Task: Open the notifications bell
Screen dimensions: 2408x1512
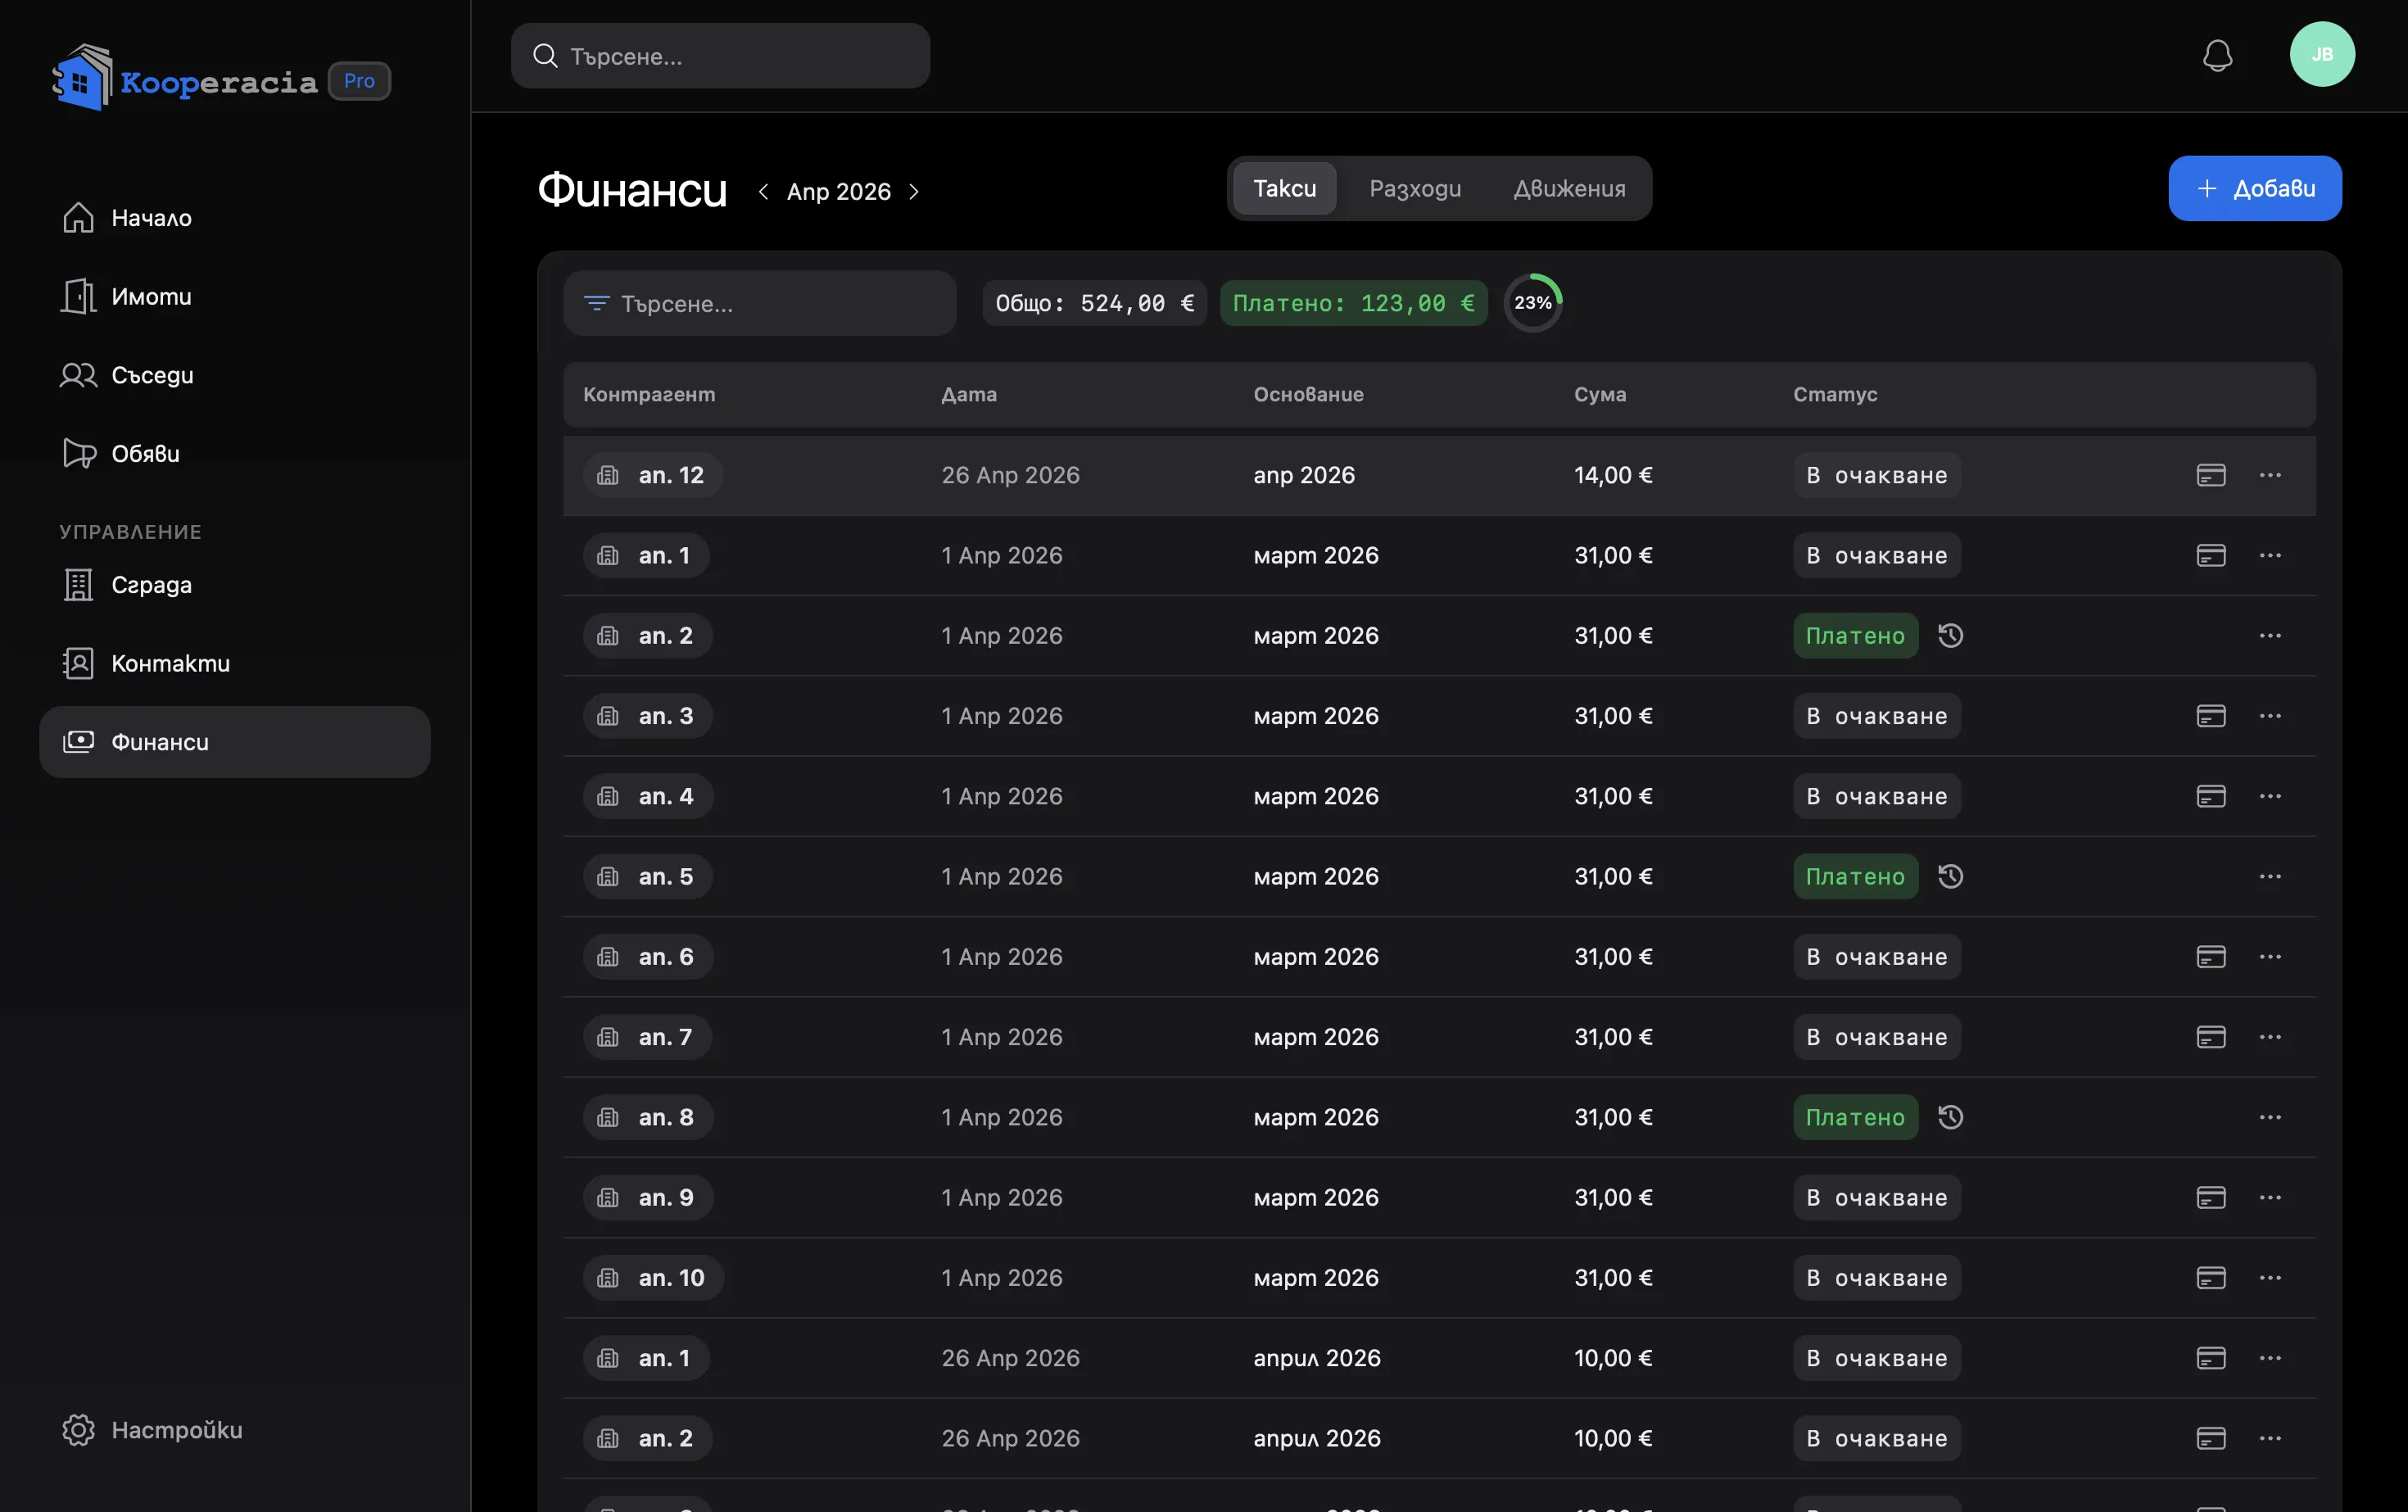Action: [2217, 55]
